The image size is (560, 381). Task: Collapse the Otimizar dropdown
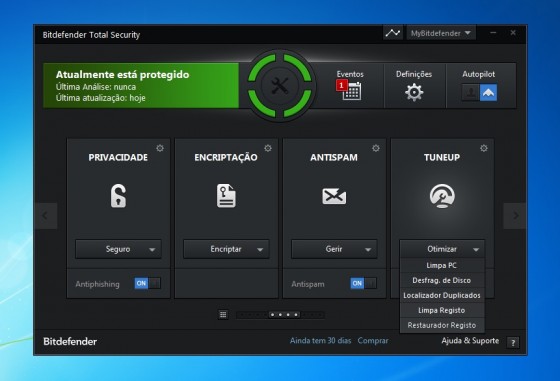[x=442, y=249]
